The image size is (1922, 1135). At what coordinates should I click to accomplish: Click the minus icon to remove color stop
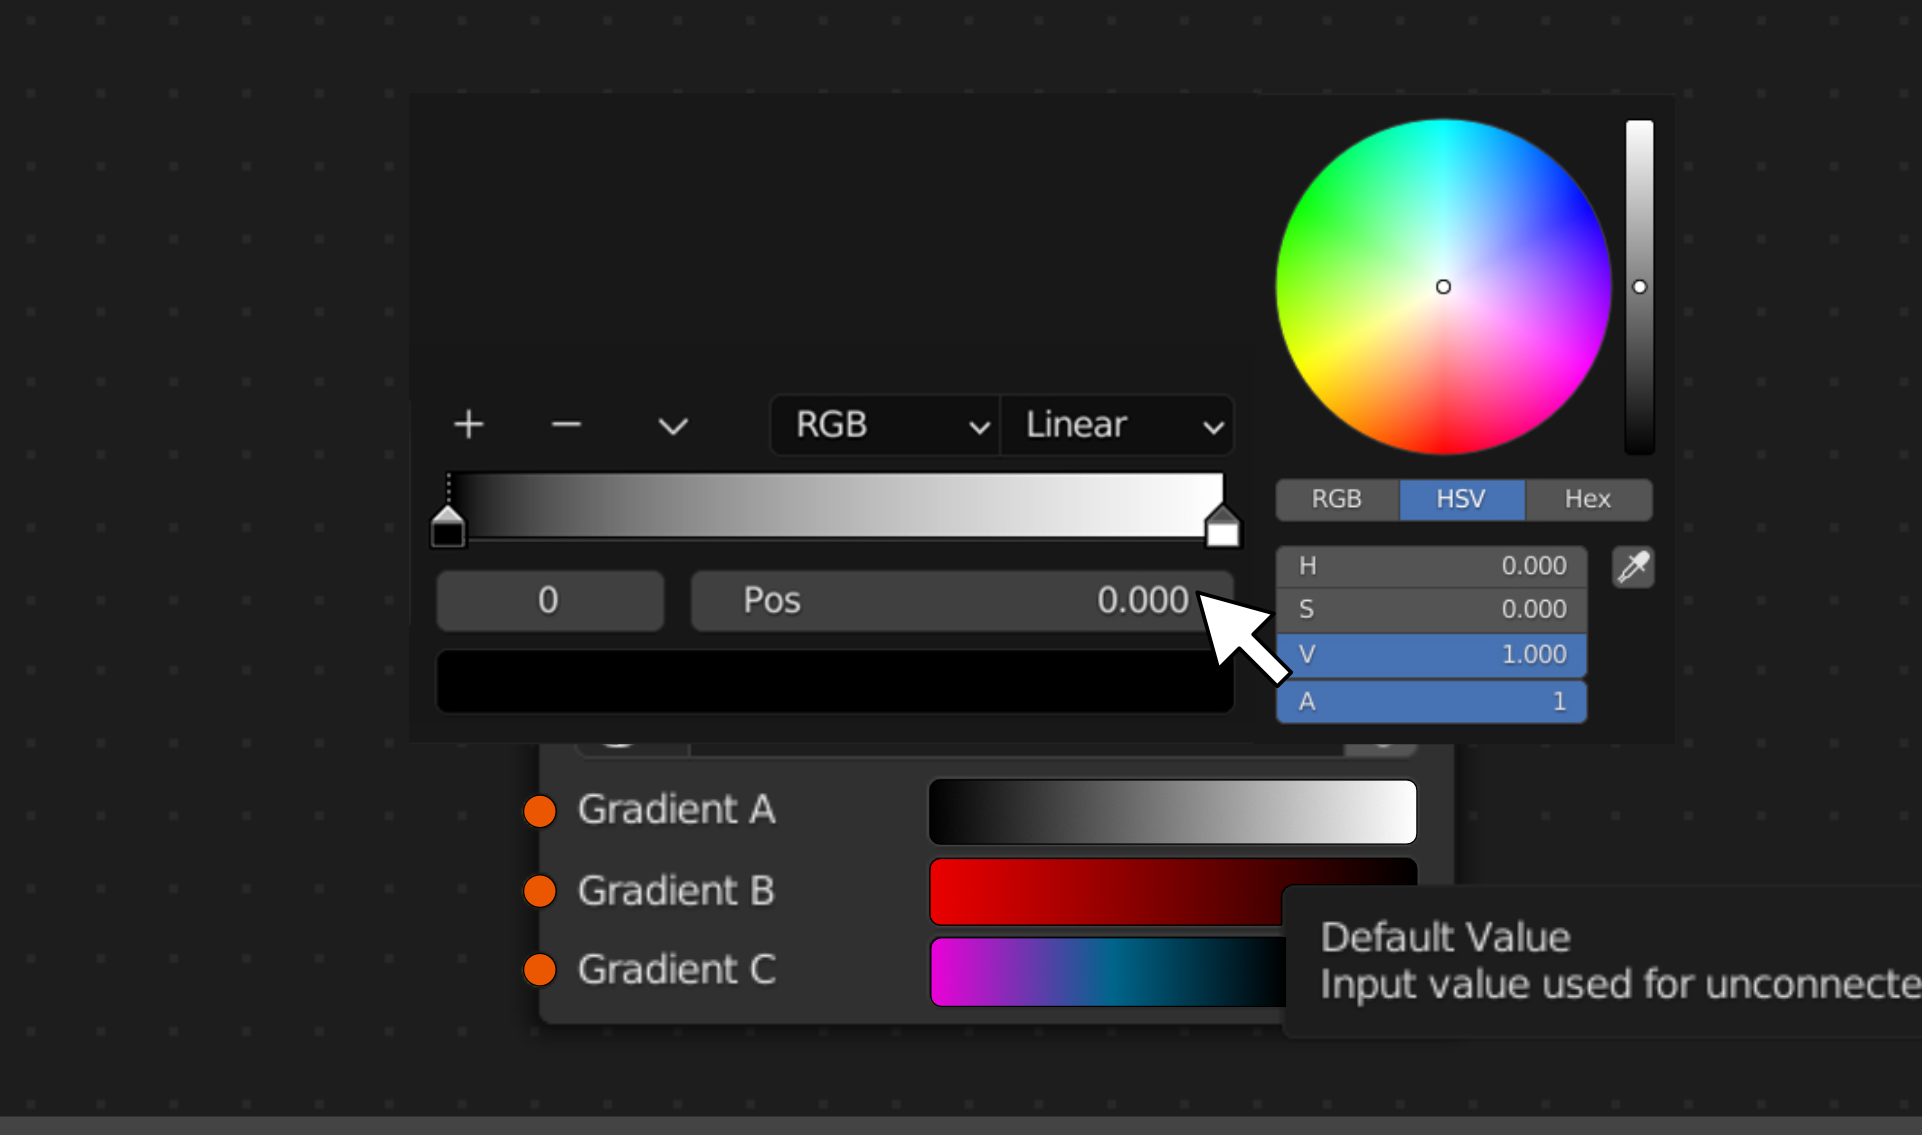pos(566,425)
